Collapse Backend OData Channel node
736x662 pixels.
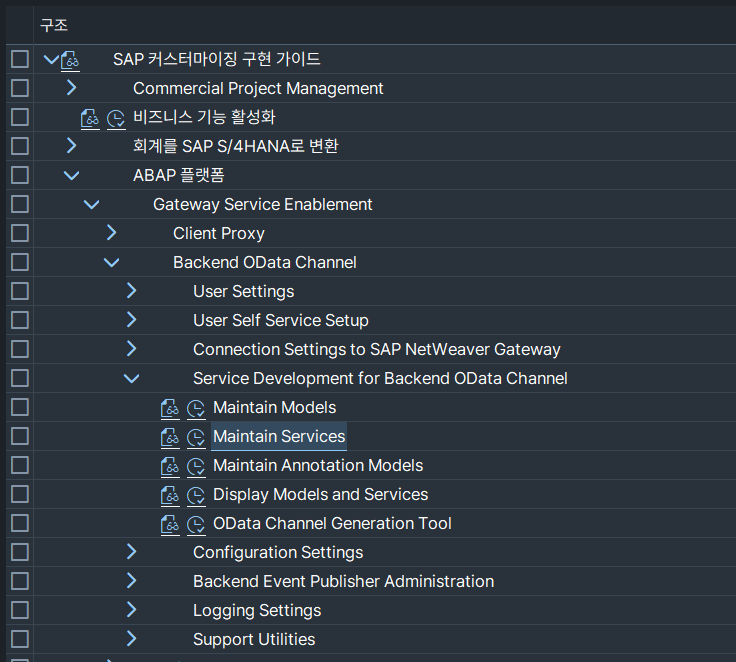coord(111,262)
